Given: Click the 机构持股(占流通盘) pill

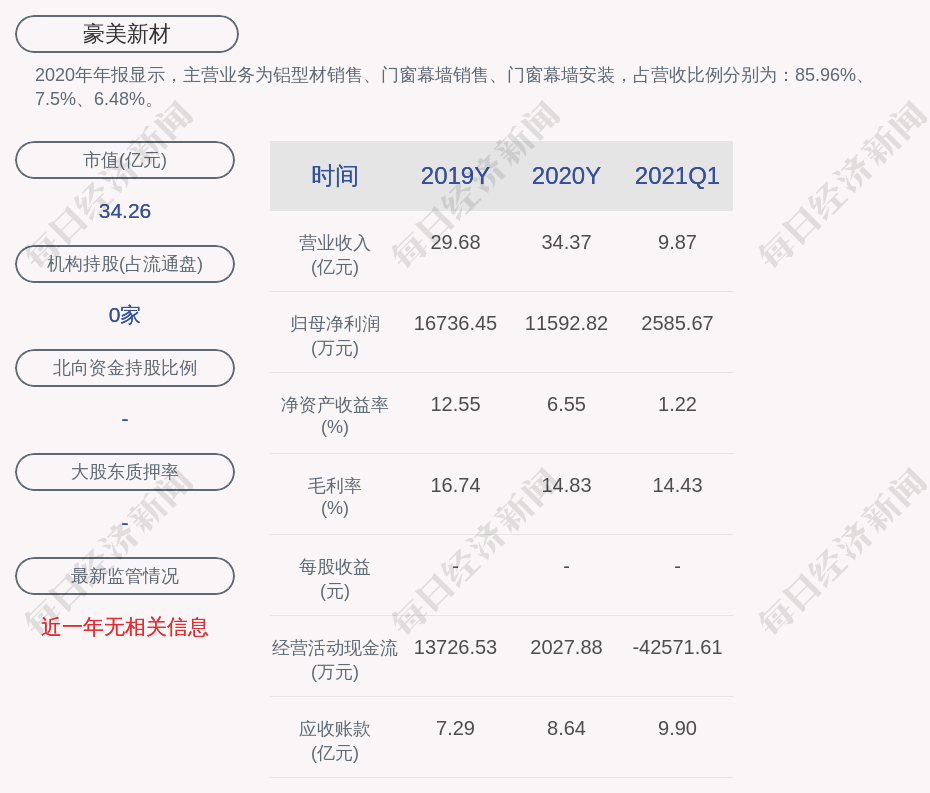Looking at the screenshot, I should 125,264.
